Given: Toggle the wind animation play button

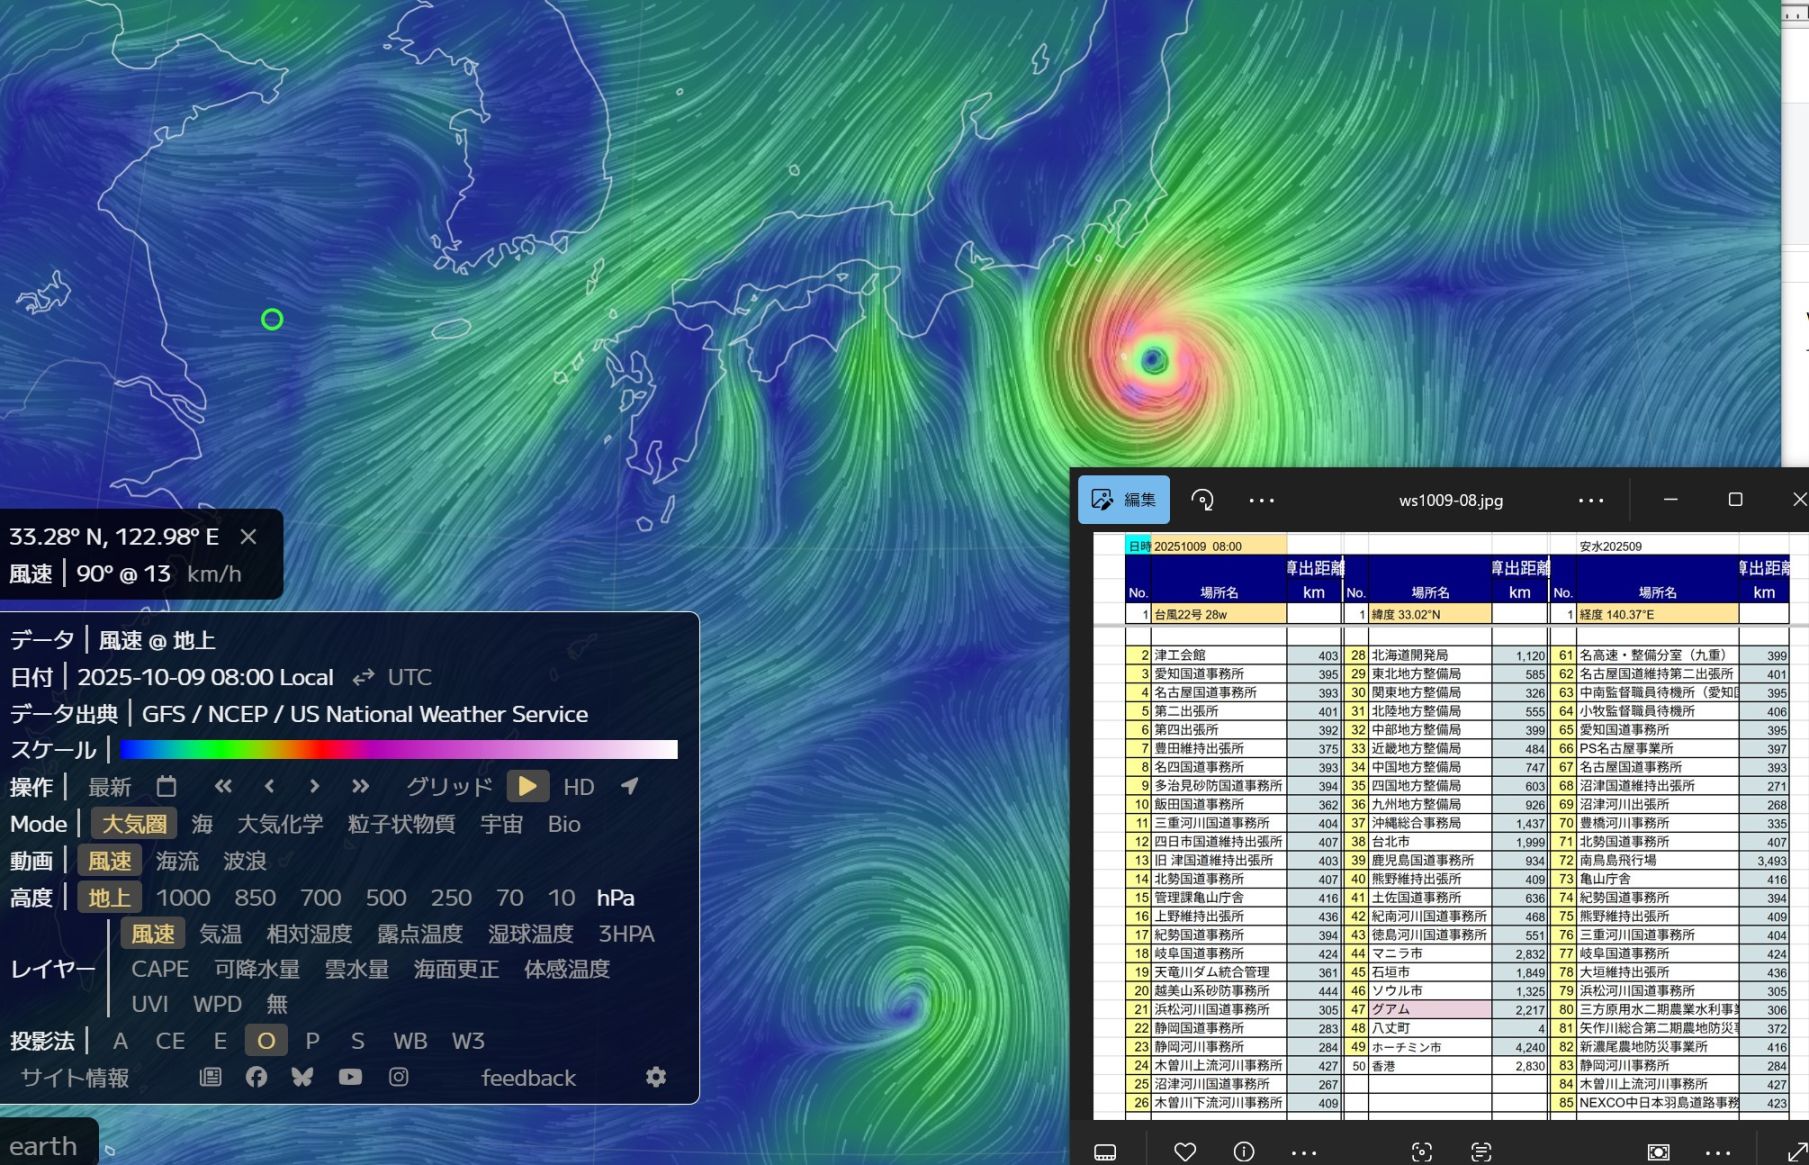Looking at the screenshot, I should (x=527, y=787).
